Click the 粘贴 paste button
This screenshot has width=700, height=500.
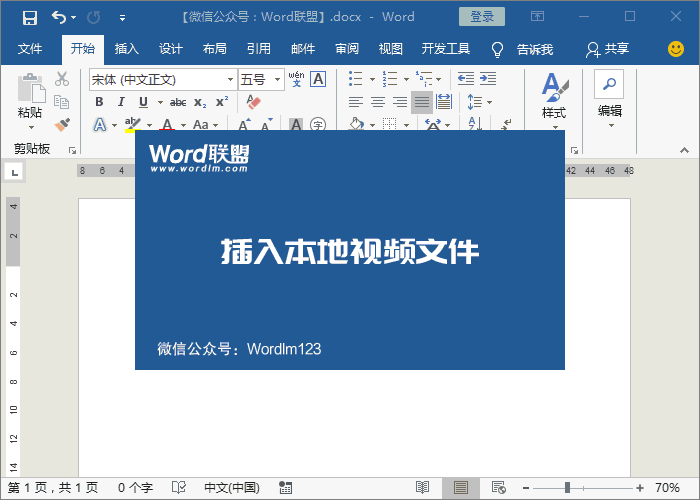click(30, 101)
